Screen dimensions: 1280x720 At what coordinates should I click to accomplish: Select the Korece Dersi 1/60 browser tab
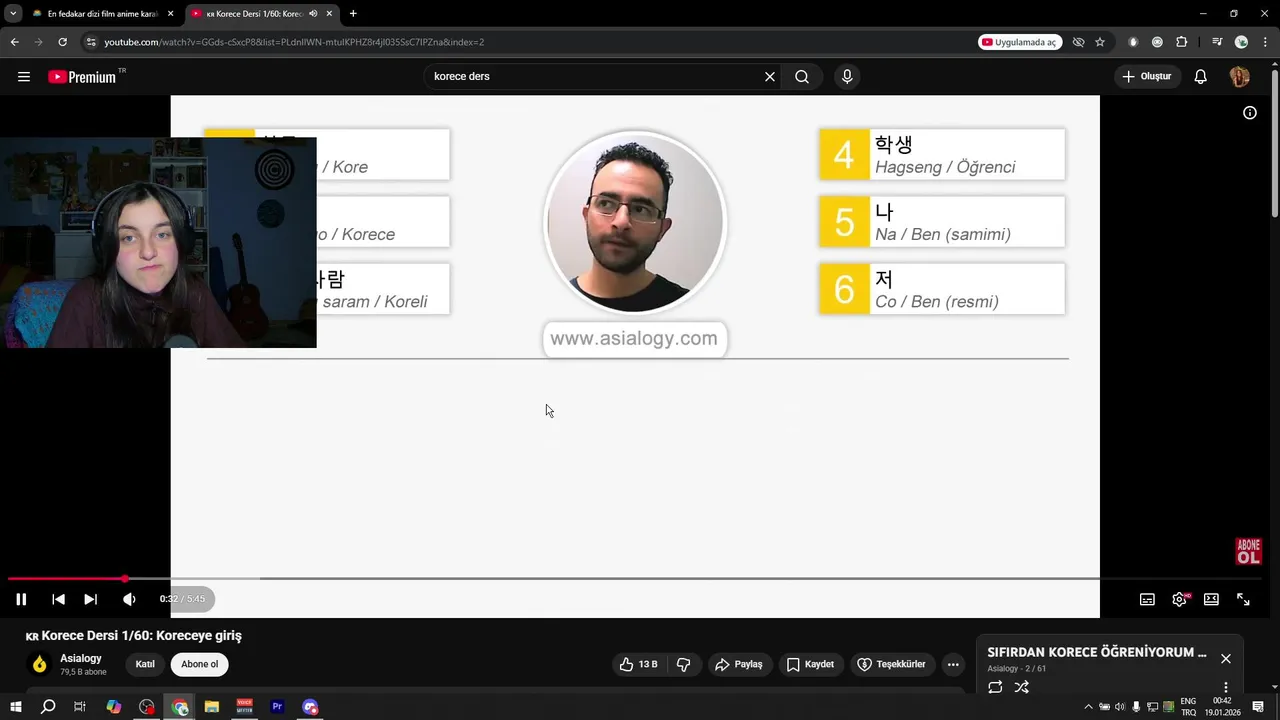(260, 14)
